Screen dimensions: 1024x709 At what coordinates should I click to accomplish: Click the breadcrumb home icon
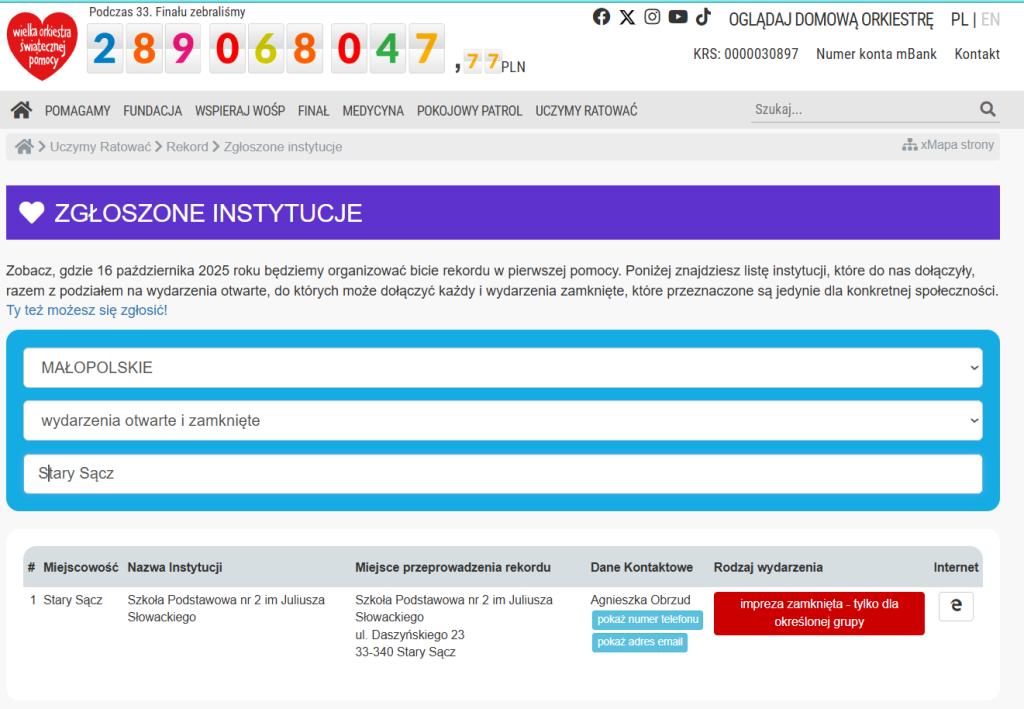(24, 147)
